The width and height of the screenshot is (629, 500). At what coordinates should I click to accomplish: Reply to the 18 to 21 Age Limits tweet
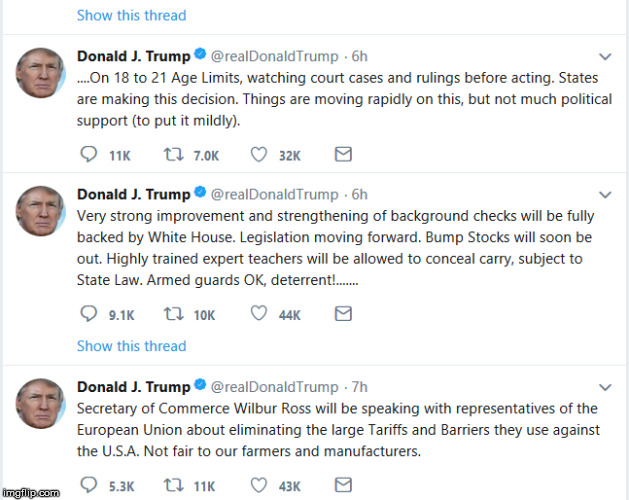(88, 154)
